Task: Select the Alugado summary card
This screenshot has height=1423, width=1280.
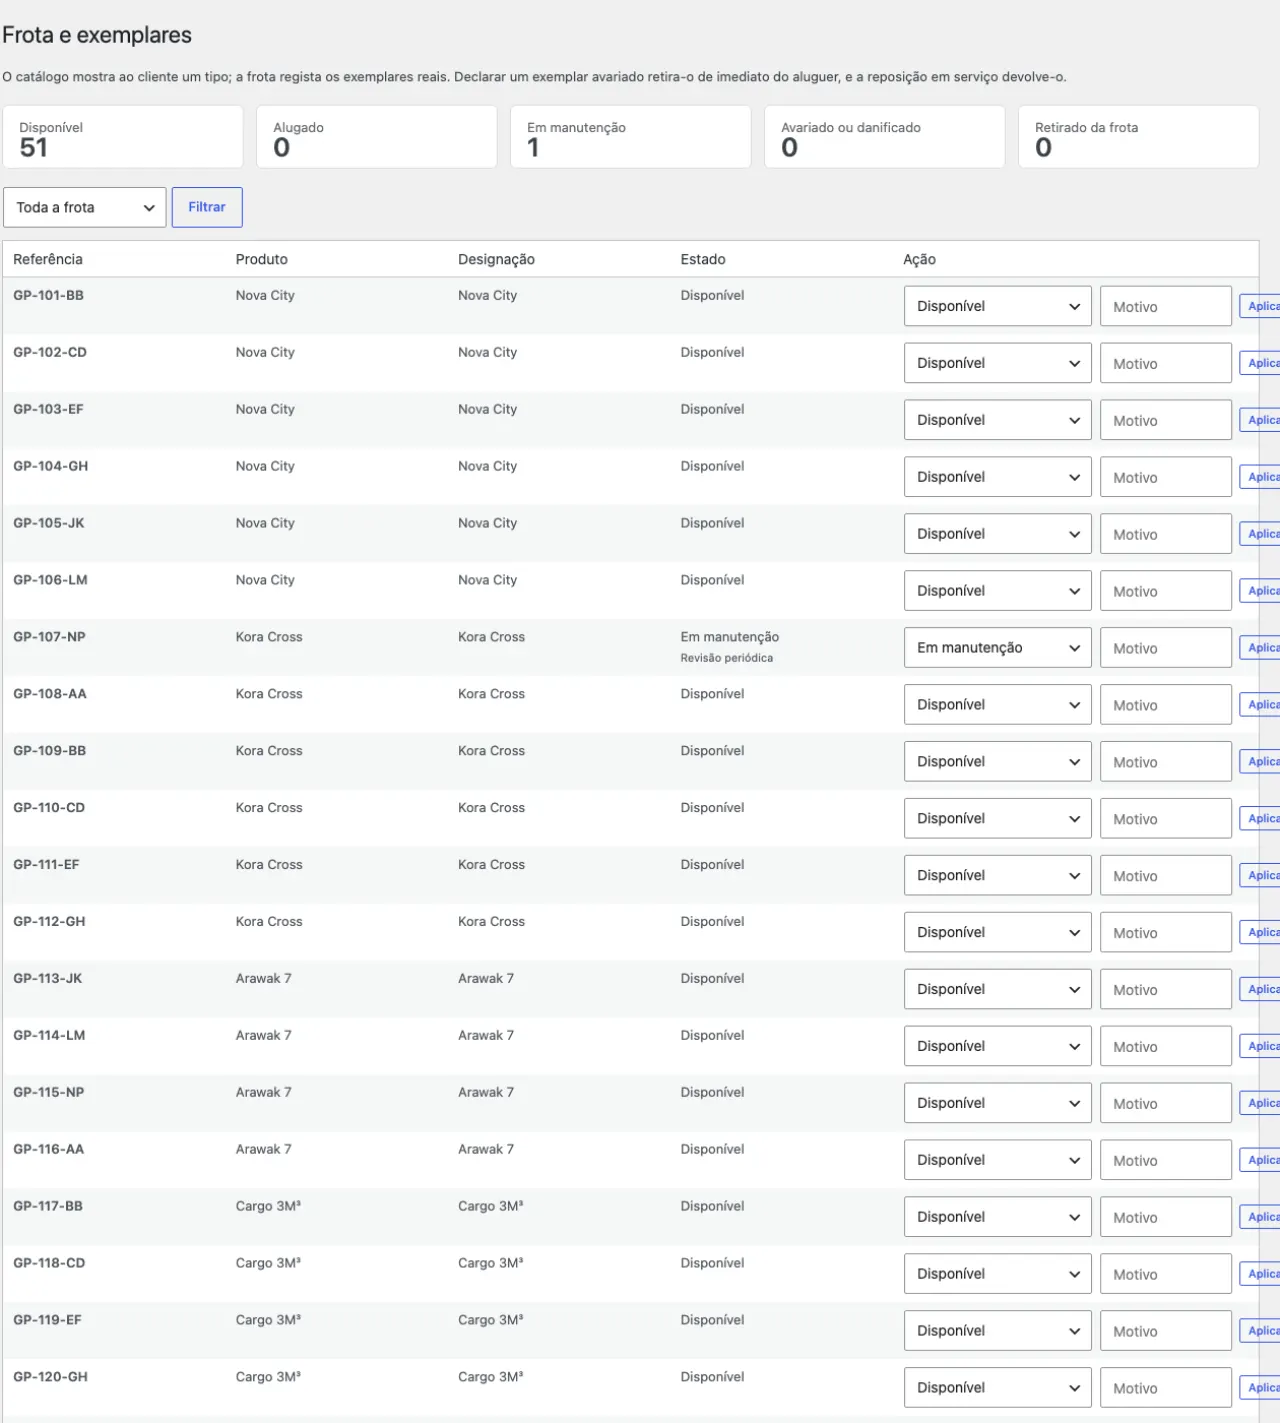Action: [377, 137]
